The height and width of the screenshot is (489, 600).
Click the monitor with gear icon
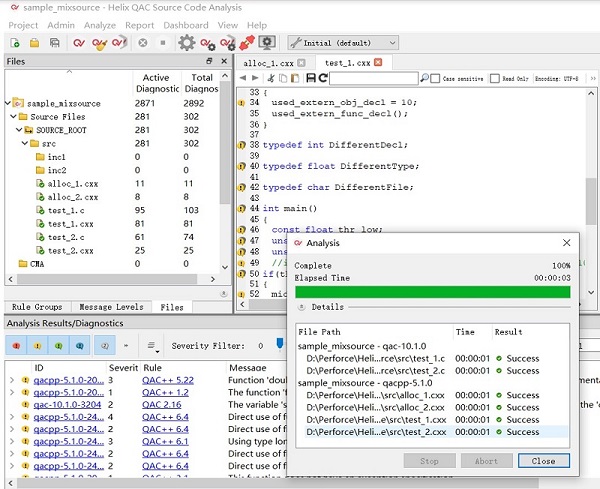coord(267,42)
